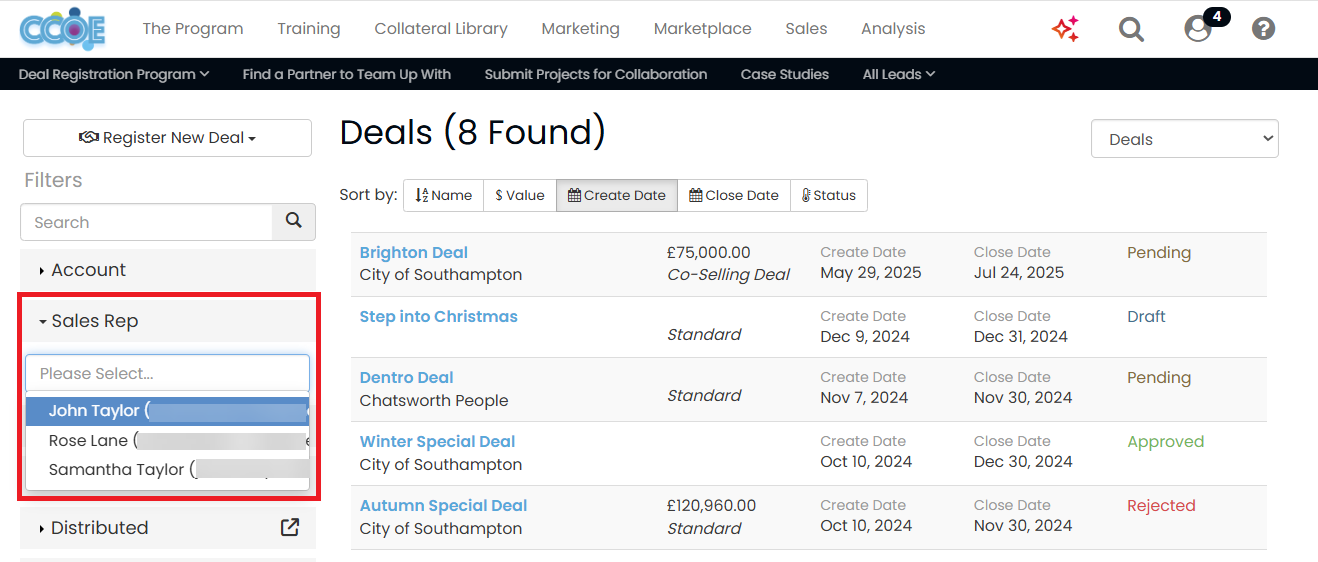Go to Collateral Library
The height and width of the screenshot is (562, 1318).
[441, 29]
